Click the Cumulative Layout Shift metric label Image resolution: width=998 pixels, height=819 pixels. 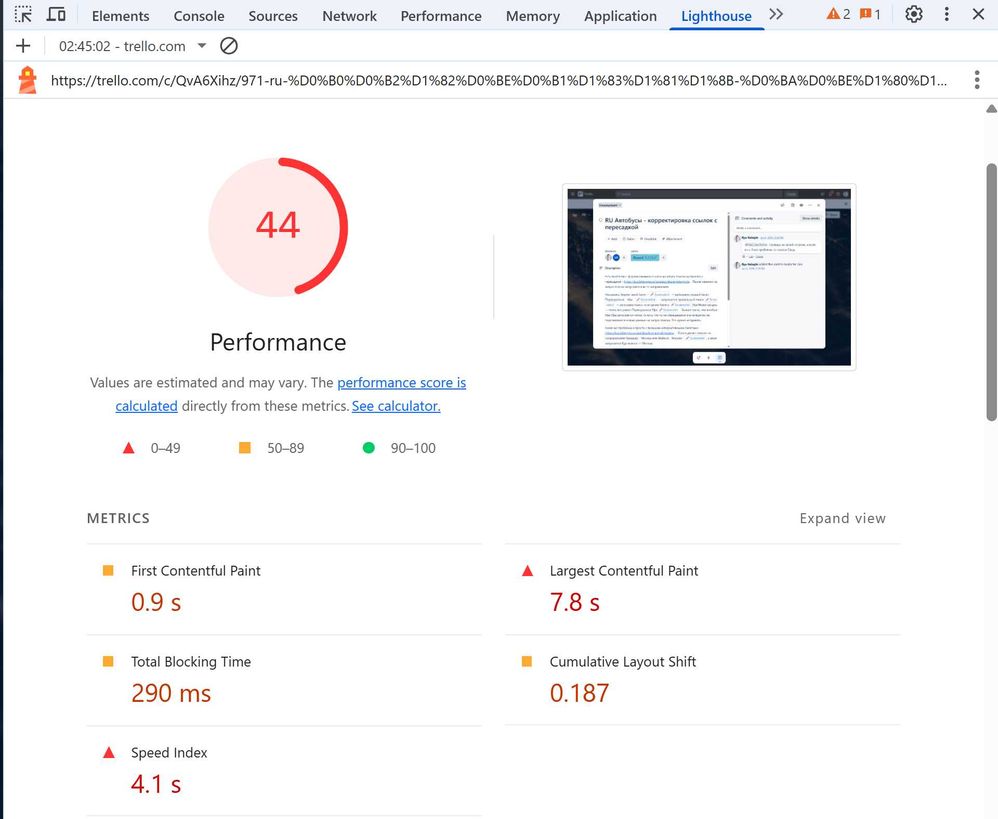622,662
